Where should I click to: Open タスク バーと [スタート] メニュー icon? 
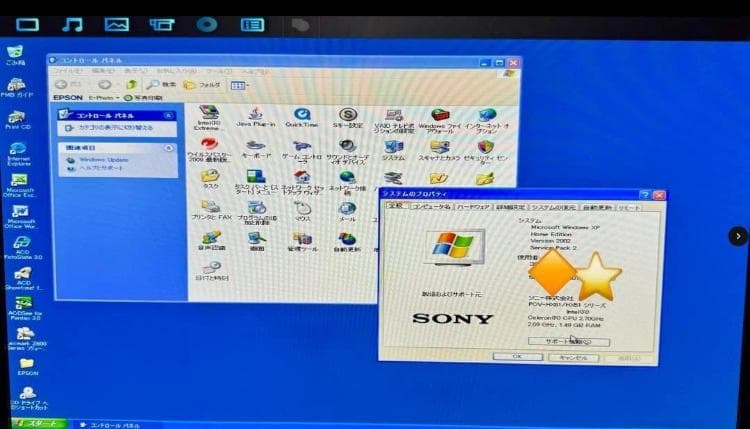click(256, 182)
